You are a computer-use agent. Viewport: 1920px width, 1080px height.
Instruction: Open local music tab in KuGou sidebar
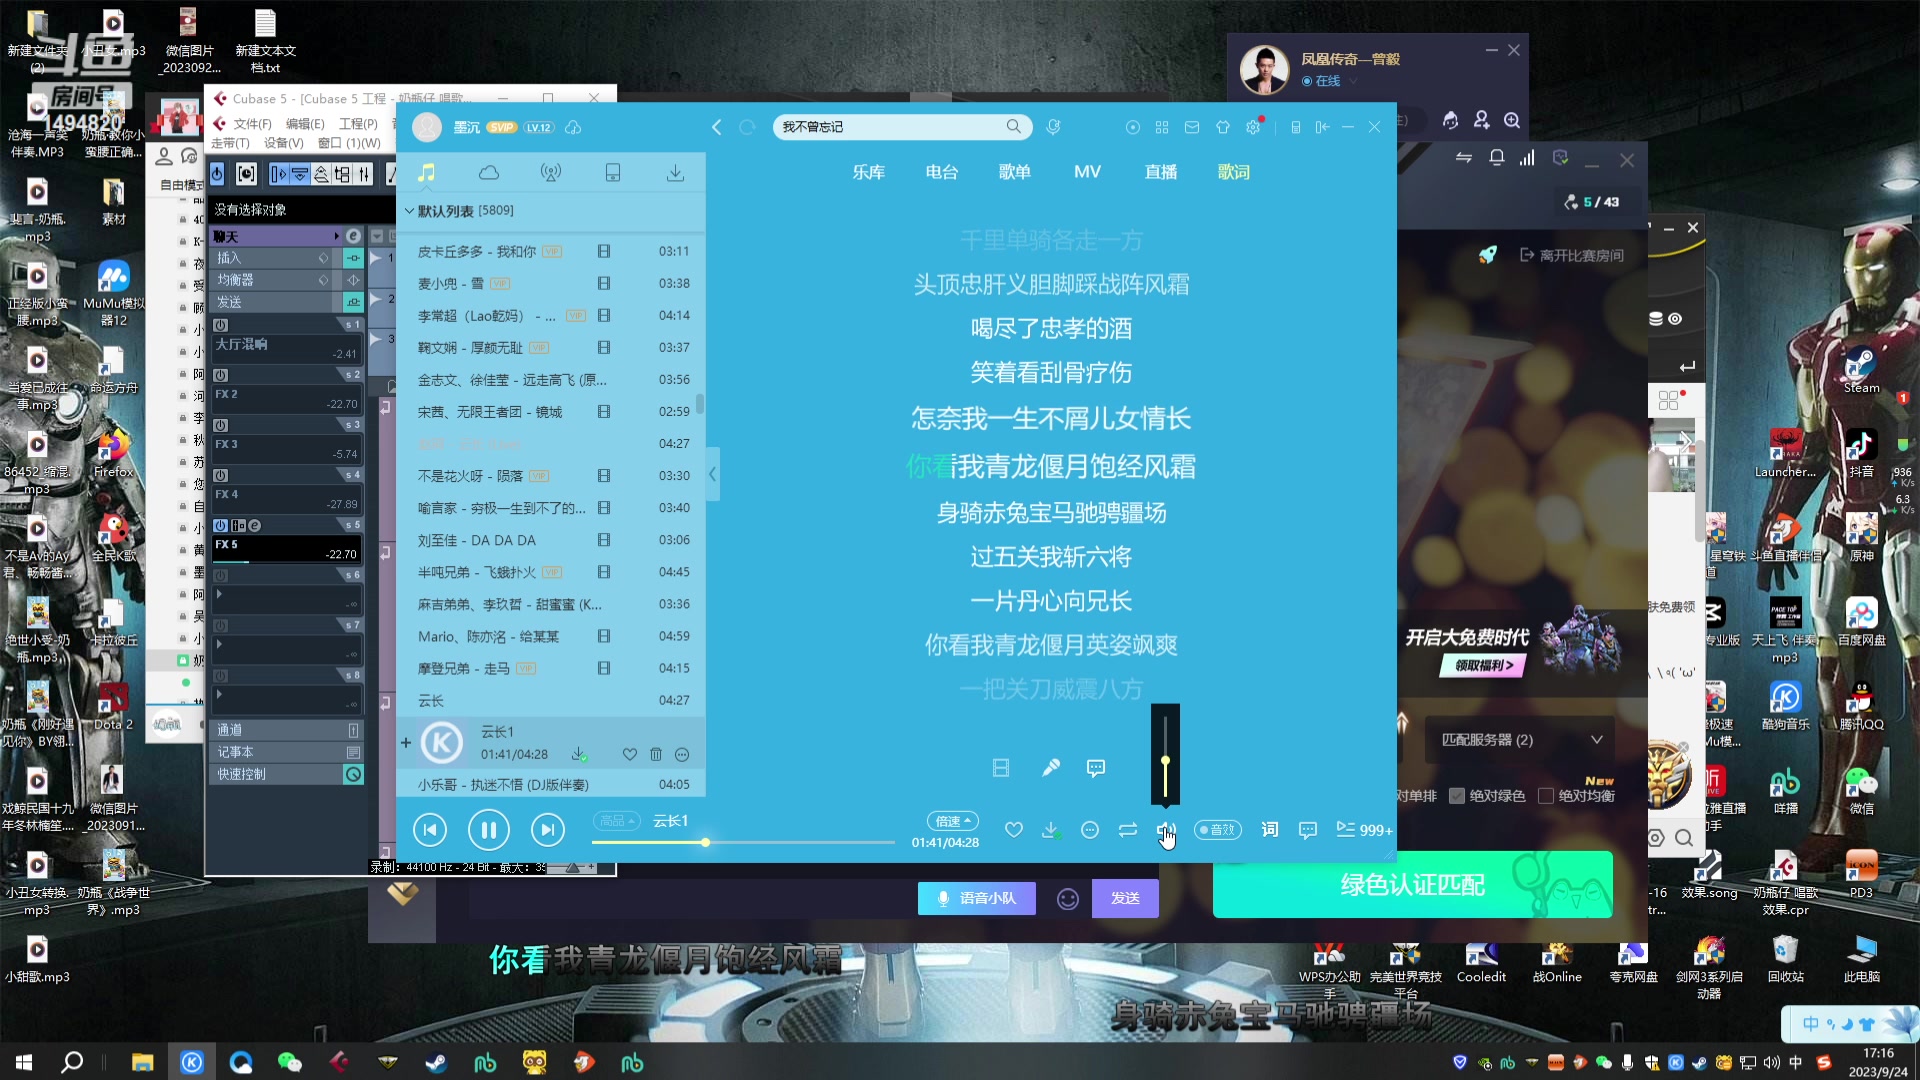coord(426,173)
